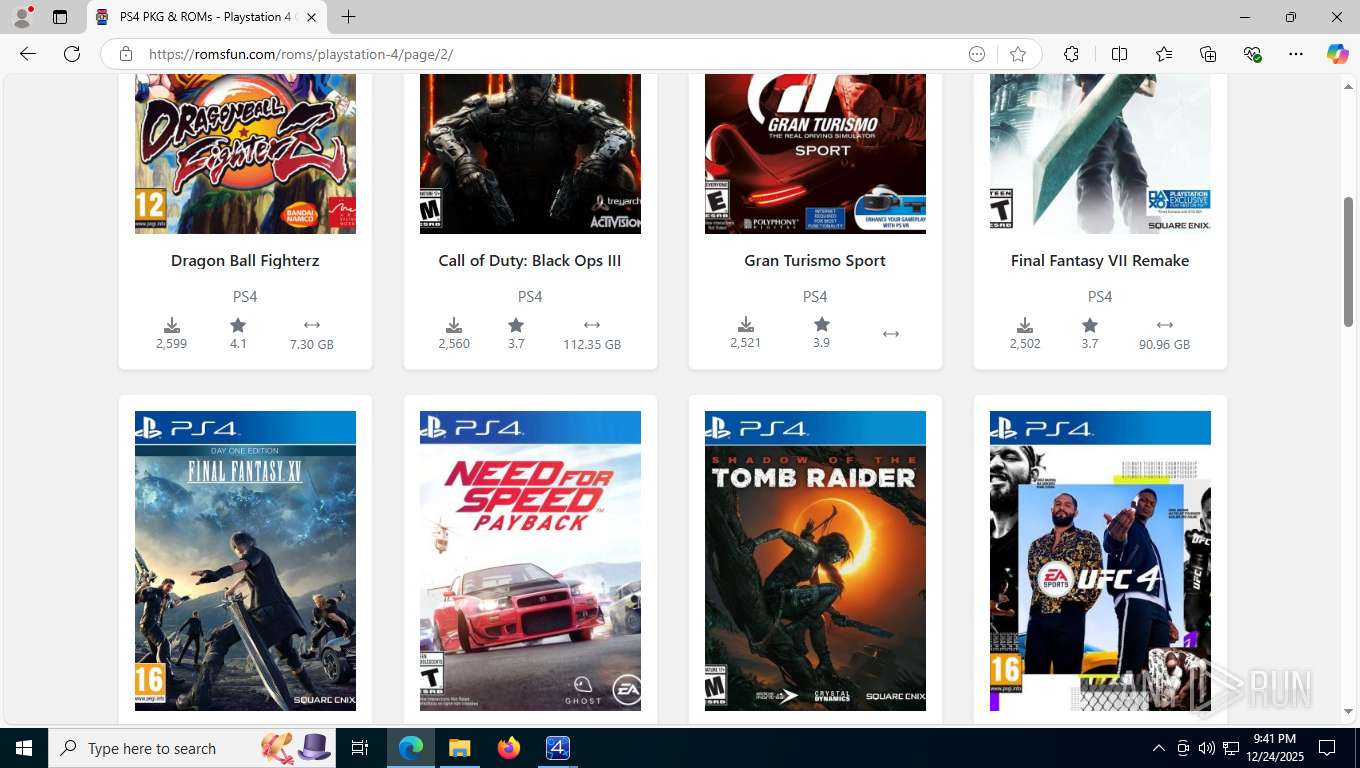1360x768 pixels.
Task: Launch Copilot sidebar
Action: point(1337,54)
